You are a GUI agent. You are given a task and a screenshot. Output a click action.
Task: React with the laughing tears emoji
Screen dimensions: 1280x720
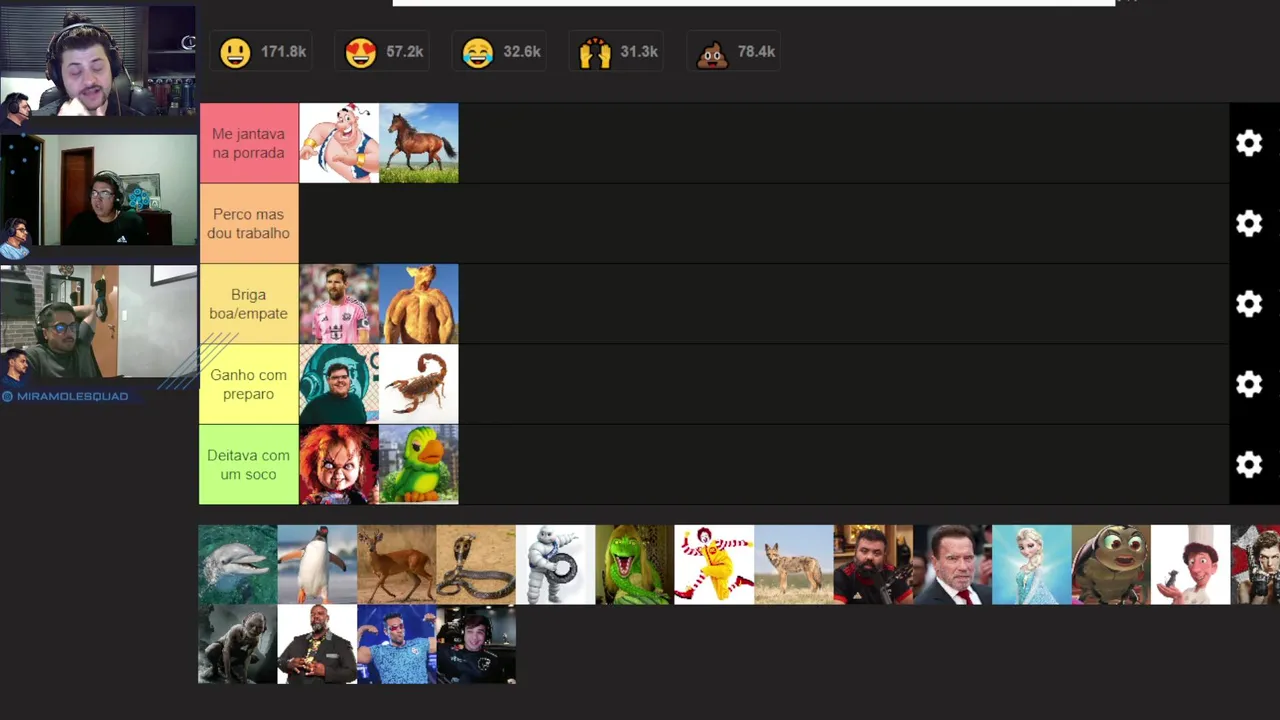[x=478, y=52]
